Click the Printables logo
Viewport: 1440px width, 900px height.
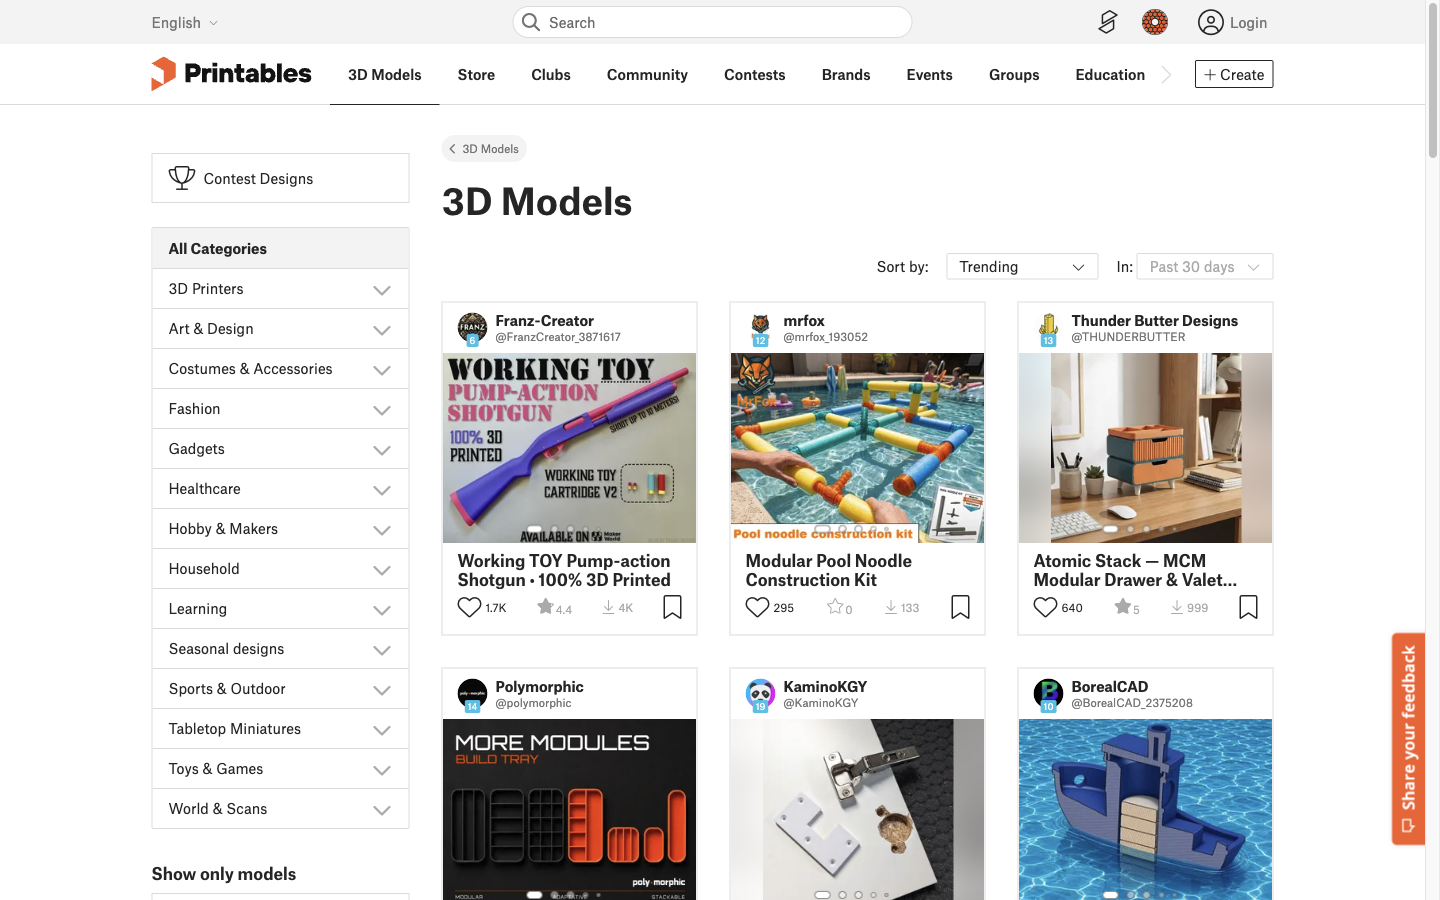[x=231, y=74]
